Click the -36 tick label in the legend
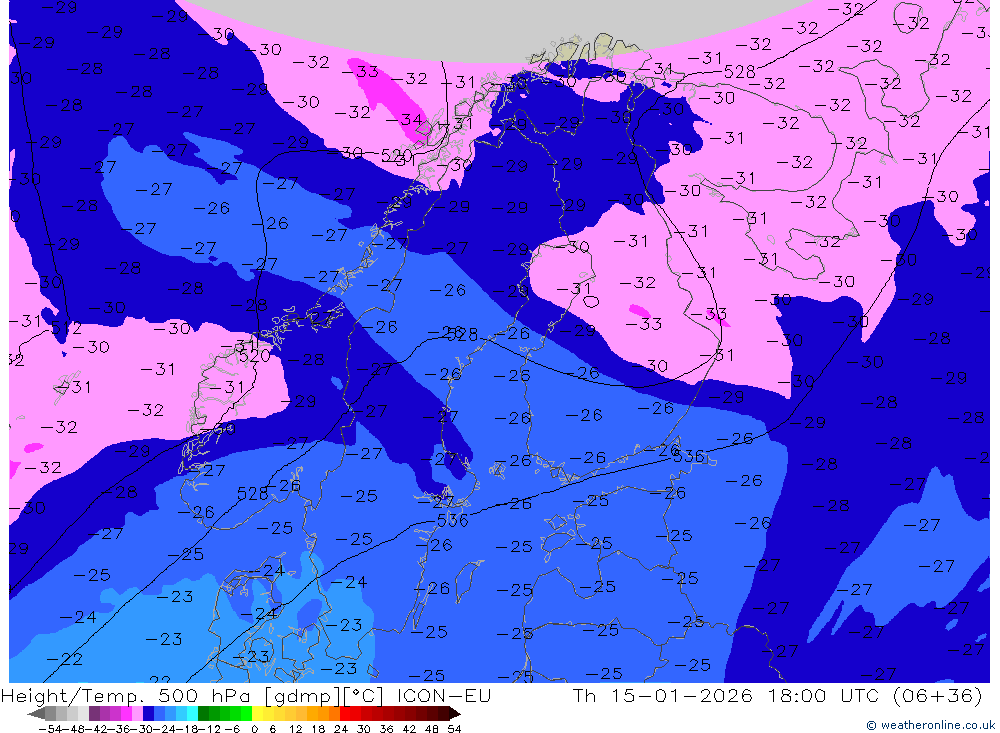The height and width of the screenshot is (733, 1000). point(119,729)
